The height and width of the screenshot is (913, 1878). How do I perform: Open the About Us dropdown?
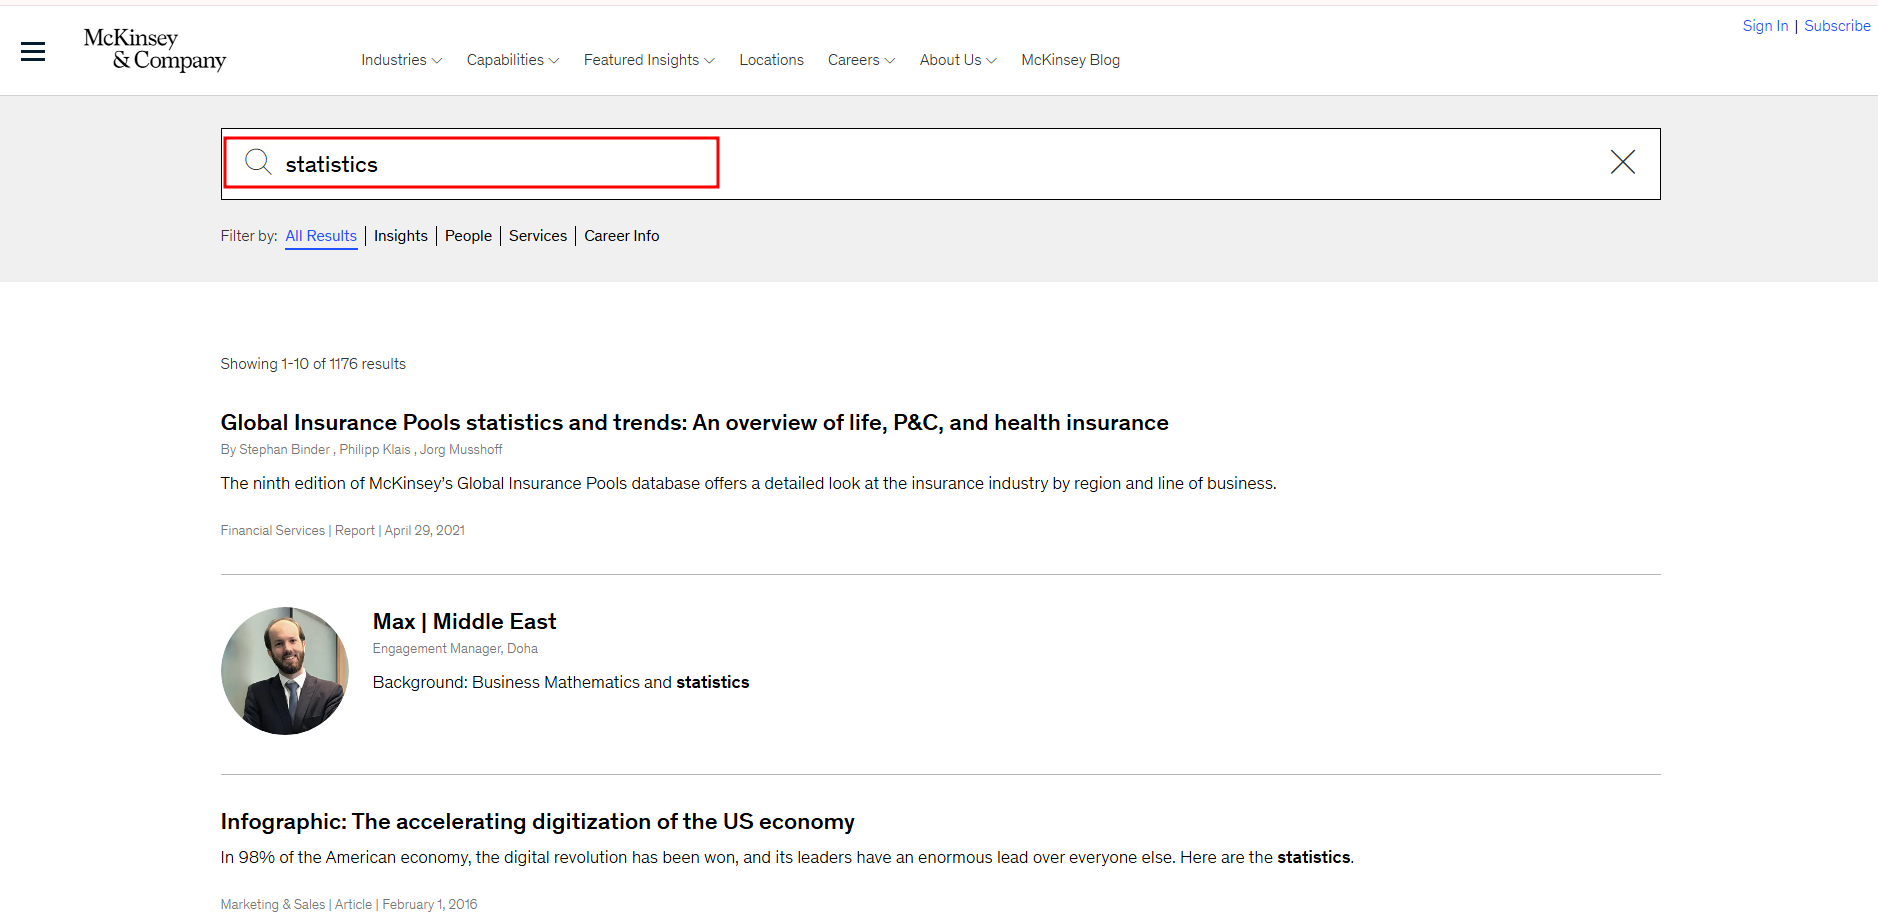957,60
